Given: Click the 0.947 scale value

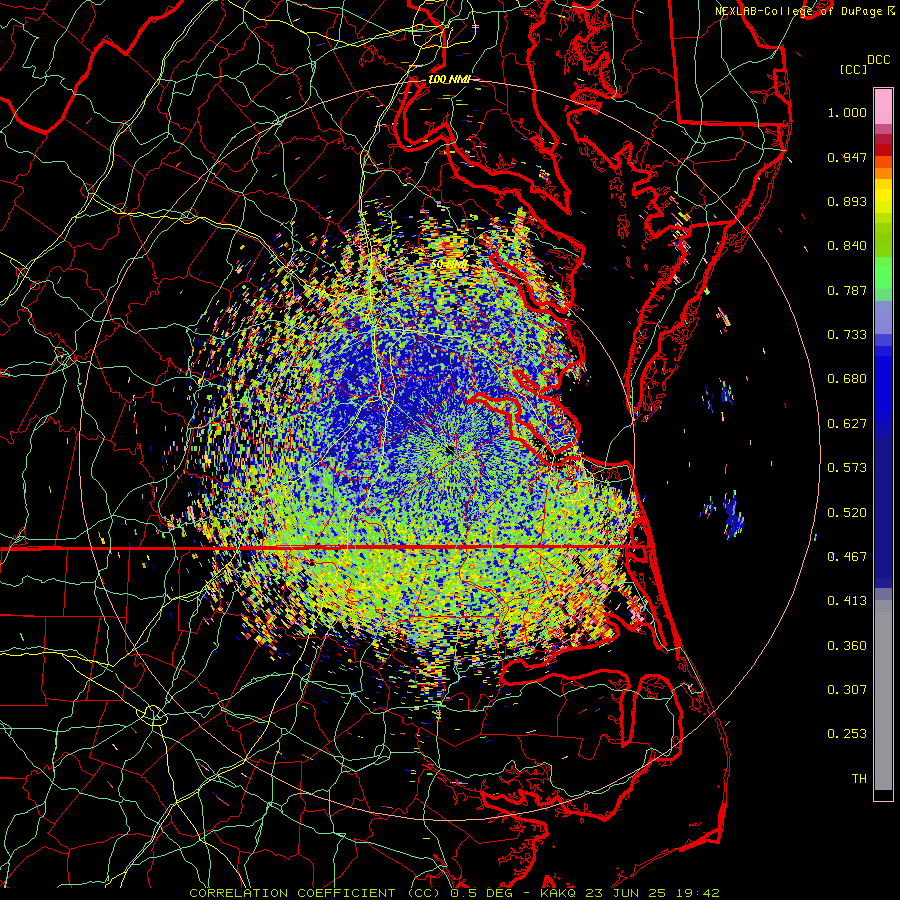Looking at the screenshot, I should pyautogui.click(x=847, y=157).
